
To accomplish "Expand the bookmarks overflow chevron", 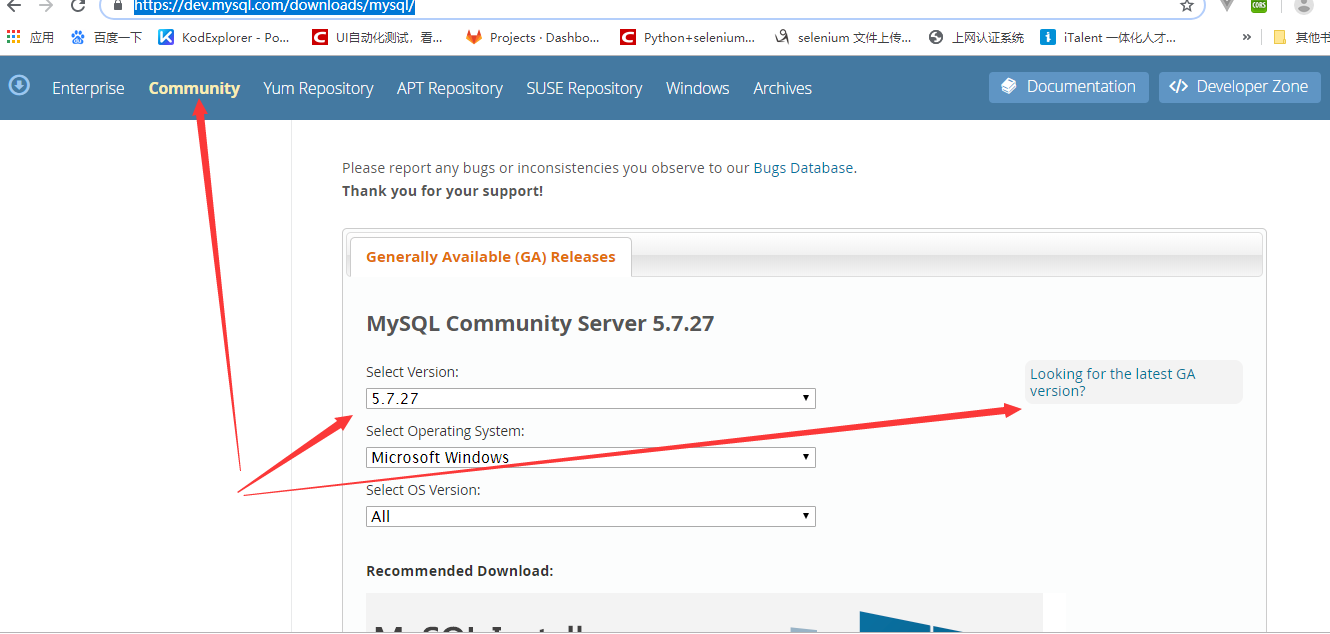I will [1246, 37].
